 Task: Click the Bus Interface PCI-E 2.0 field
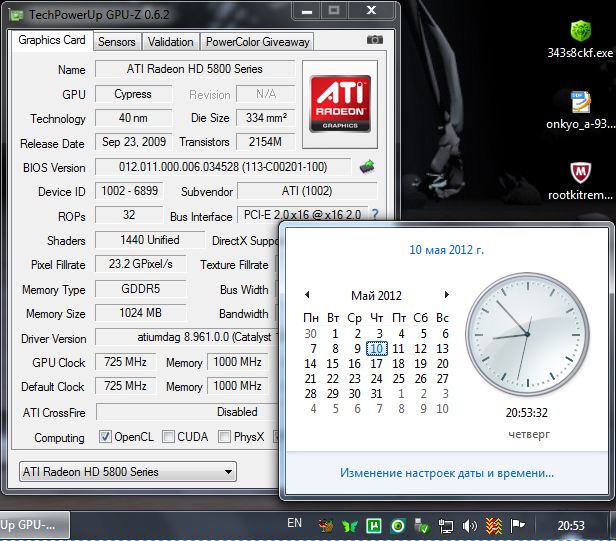tap(302, 215)
